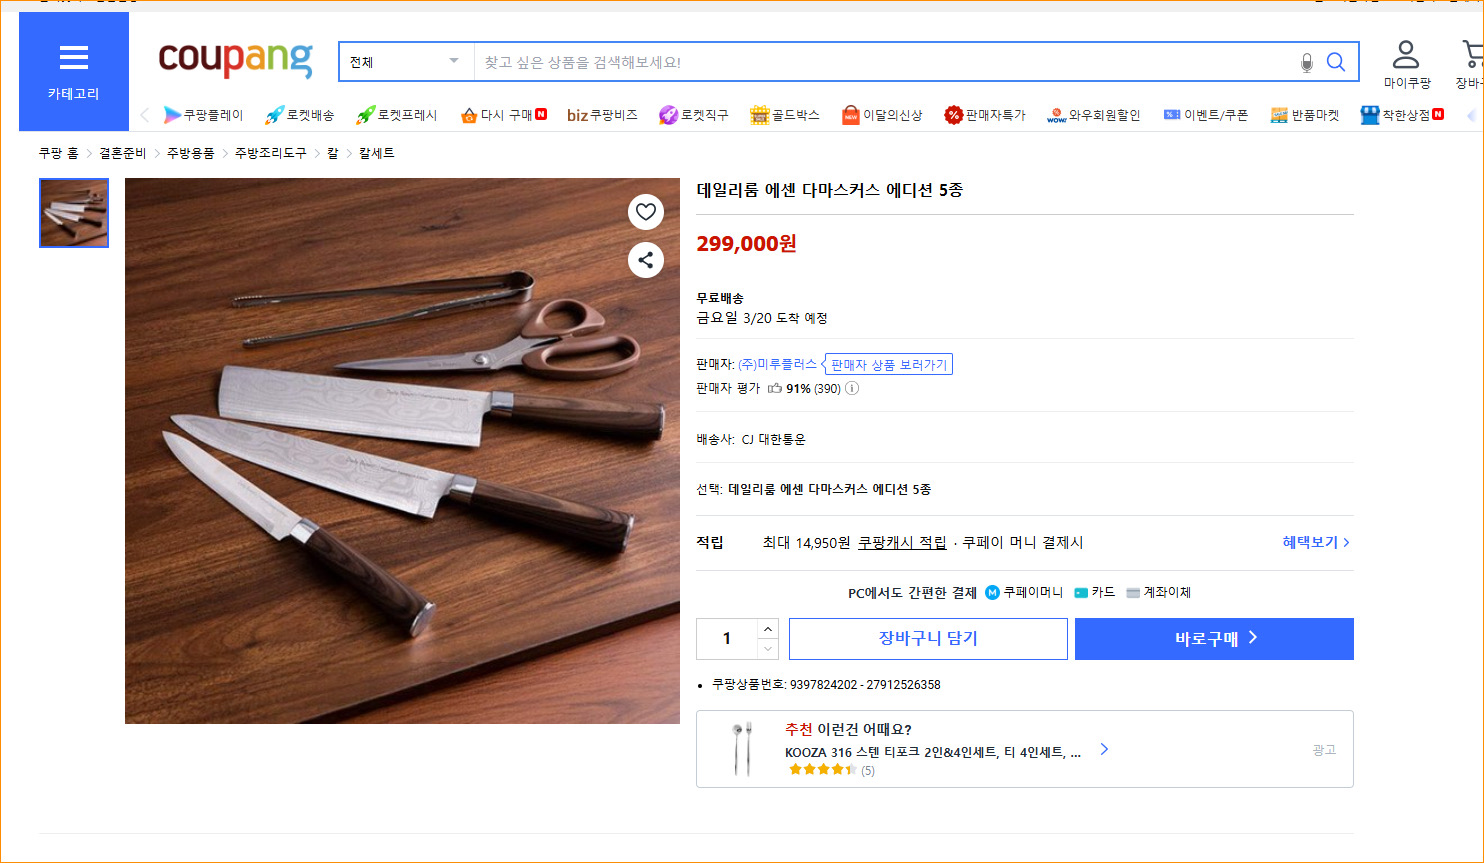Click the microphone voice search icon
Viewport: 1484px width, 863px height.
pos(1306,63)
